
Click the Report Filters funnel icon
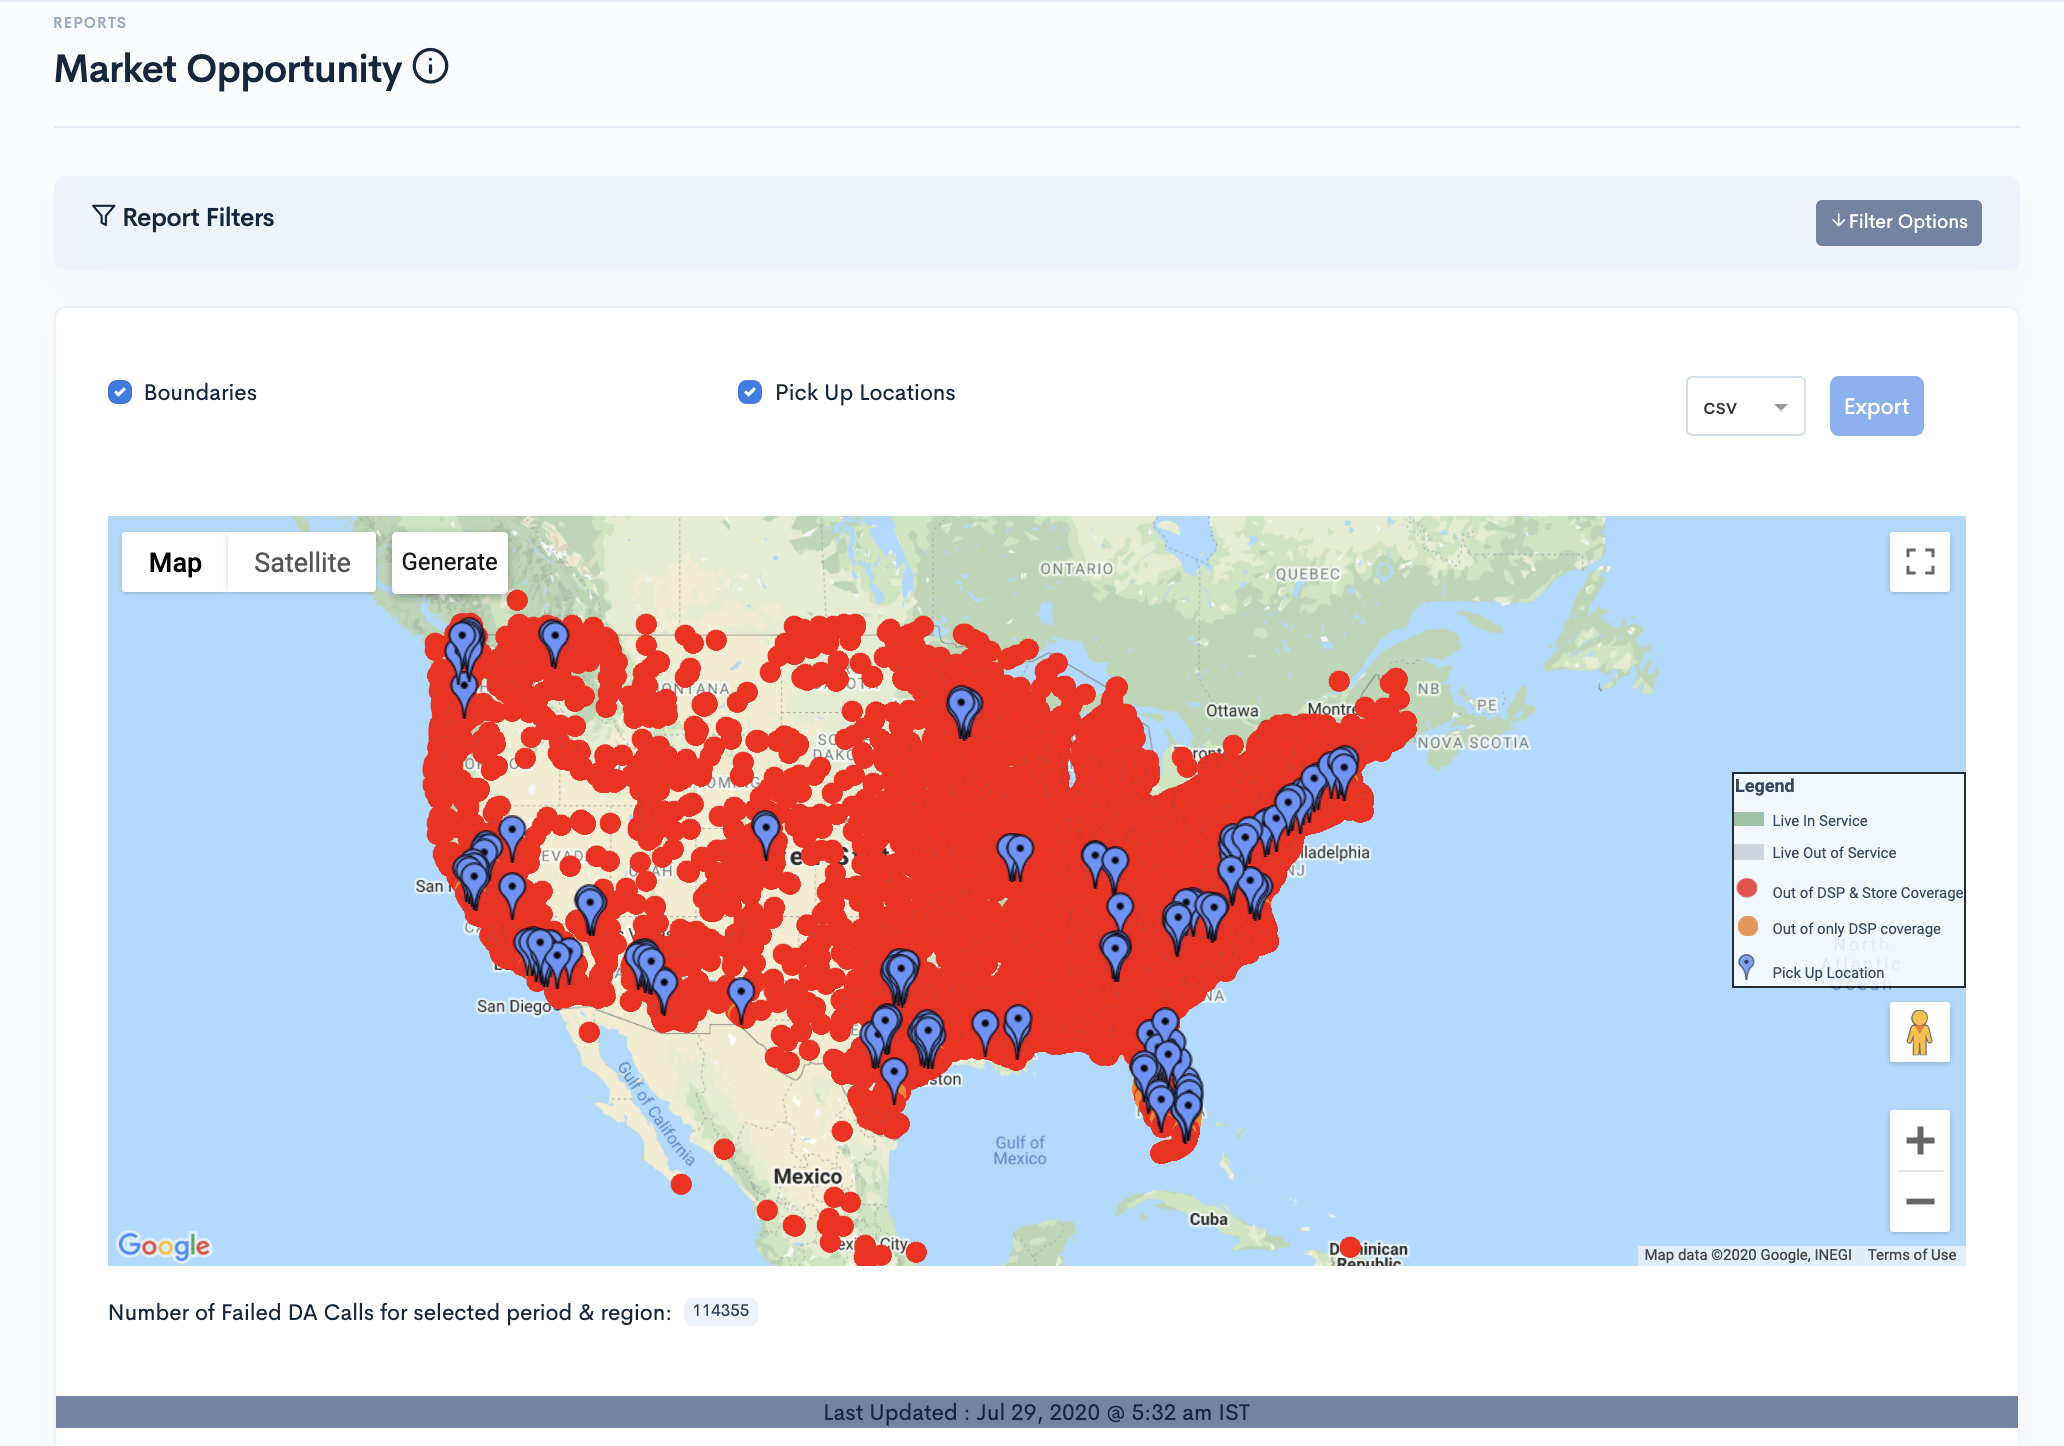coord(103,215)
